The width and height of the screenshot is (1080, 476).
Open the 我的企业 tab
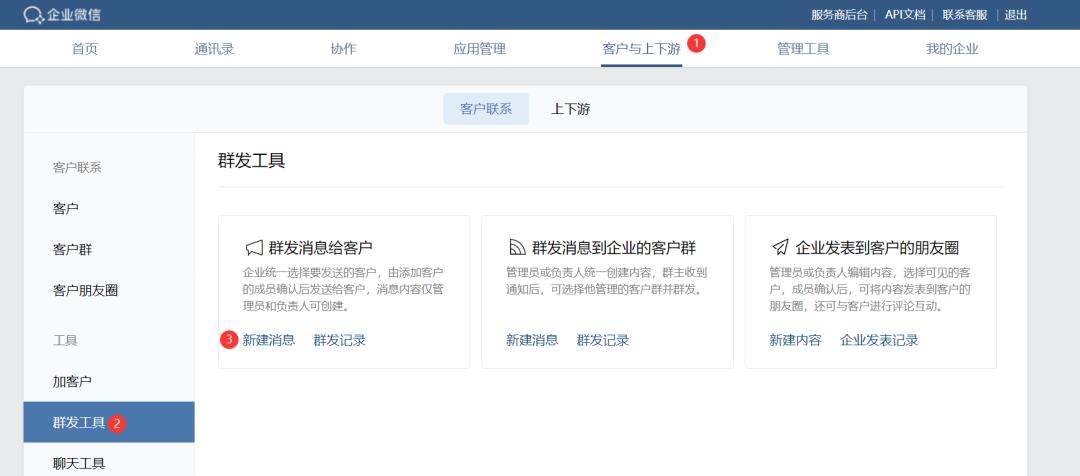(x=952, y=49)
